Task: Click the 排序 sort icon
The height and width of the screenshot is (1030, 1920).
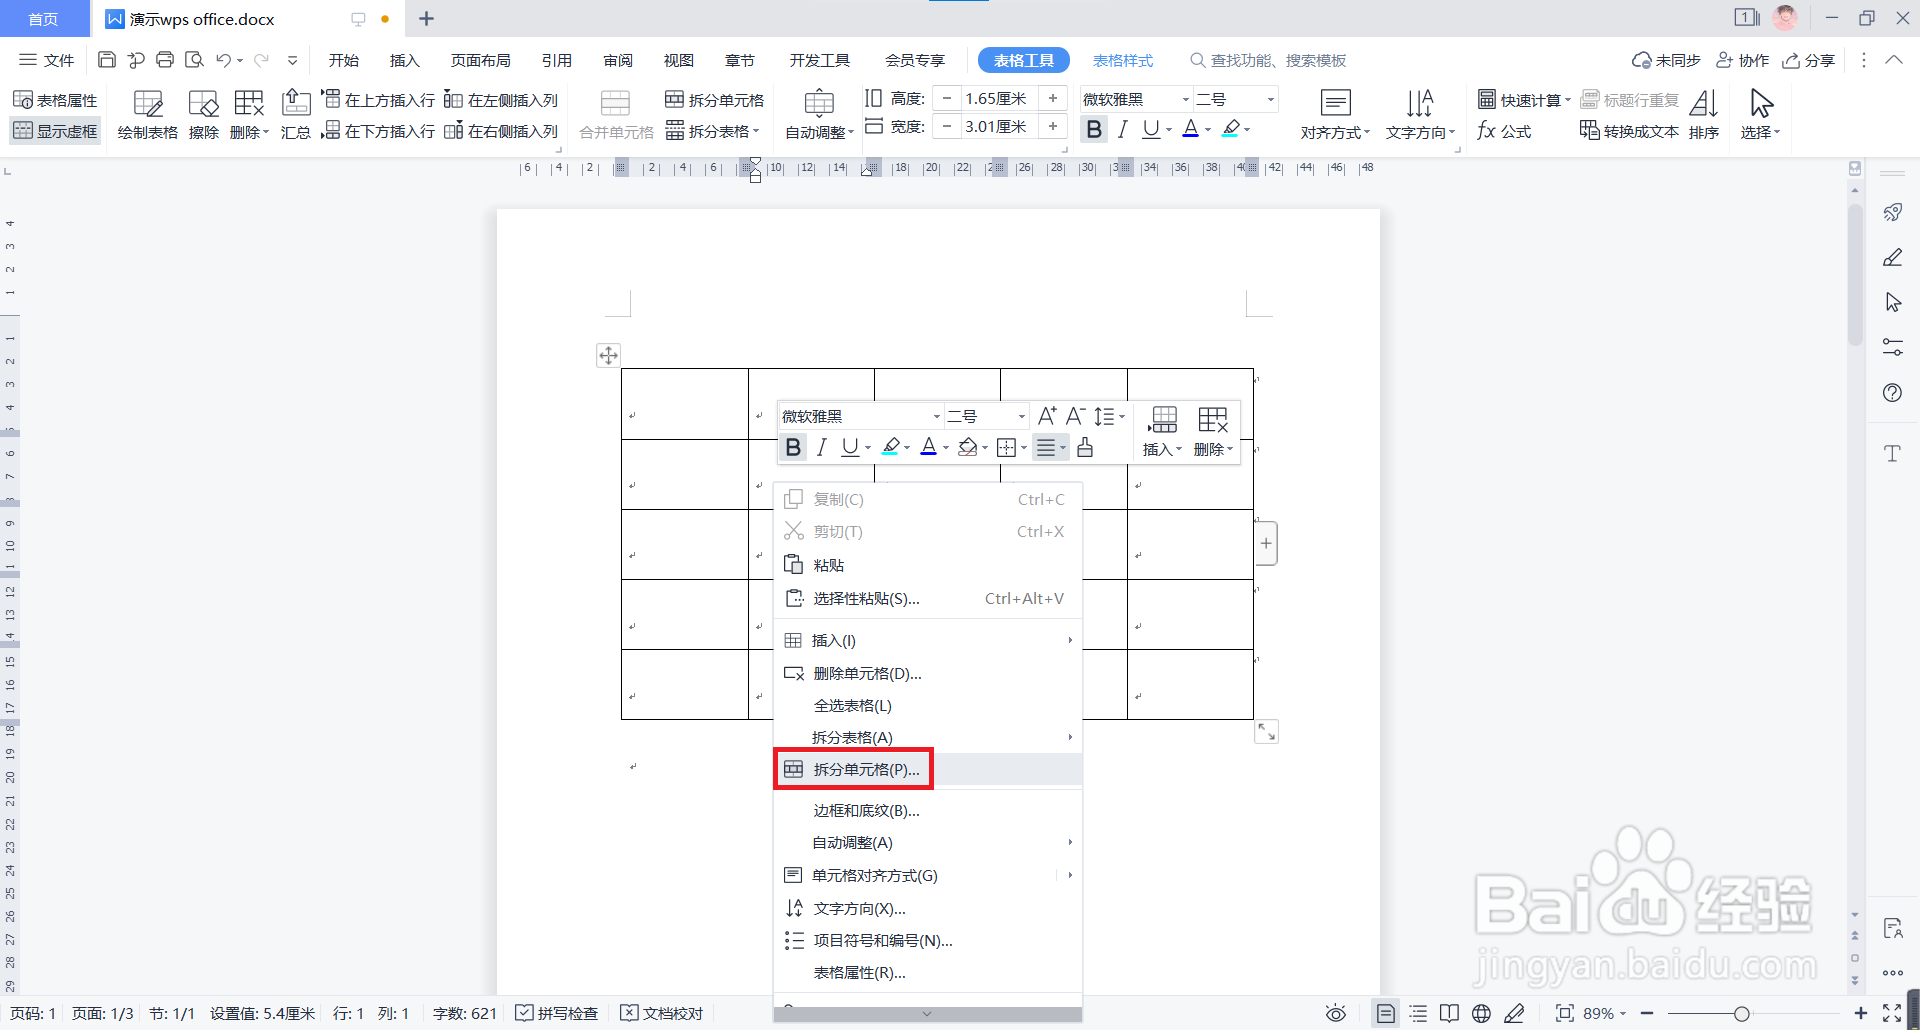Action: coord(1704,115)
